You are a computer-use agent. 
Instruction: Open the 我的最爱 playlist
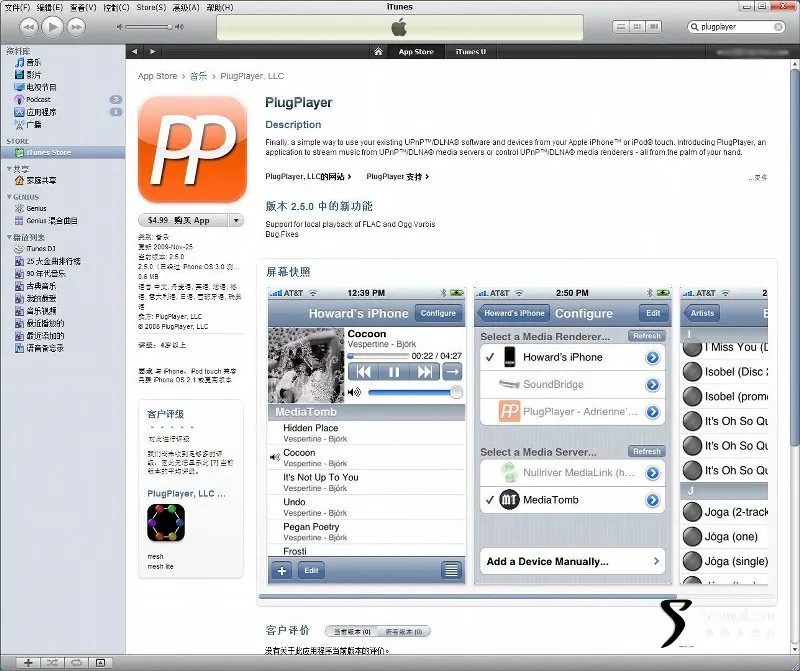coord(41,299)
